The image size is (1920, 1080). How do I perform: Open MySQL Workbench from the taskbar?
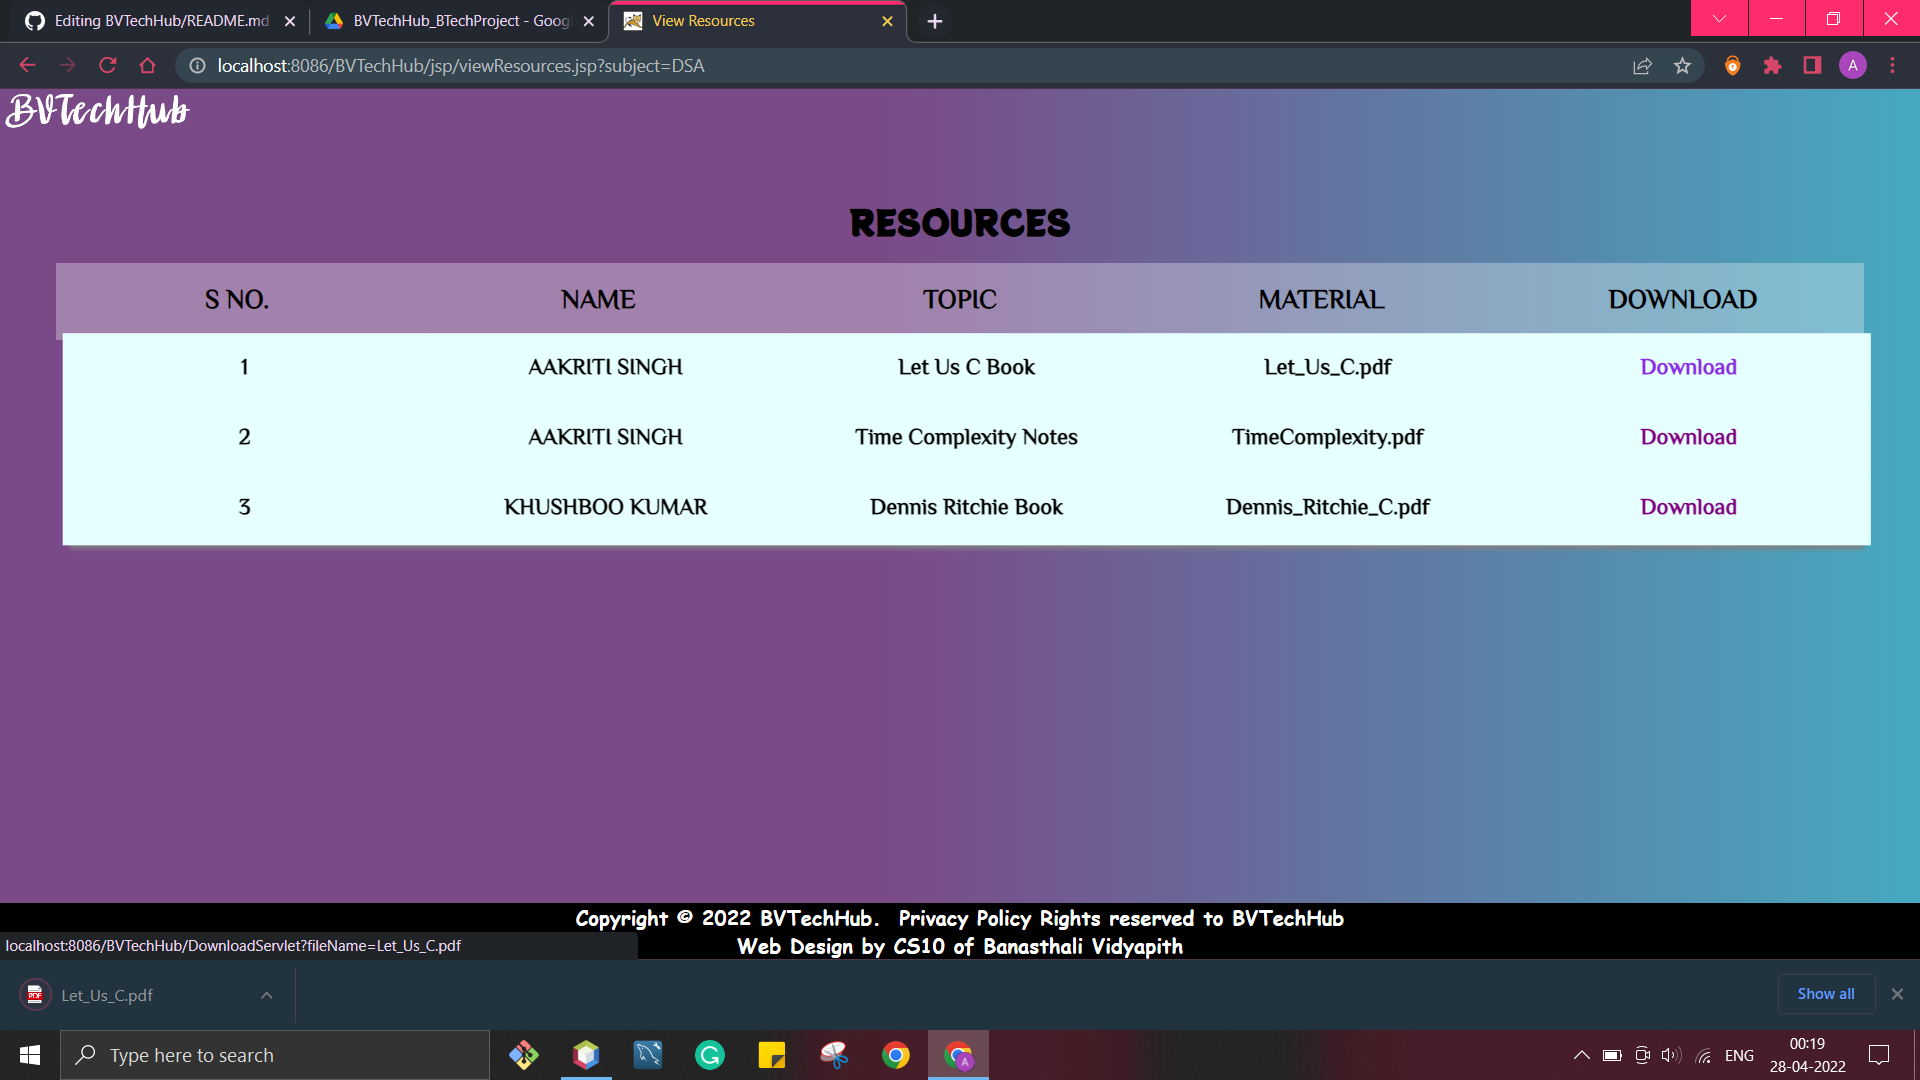(648, 1055)
